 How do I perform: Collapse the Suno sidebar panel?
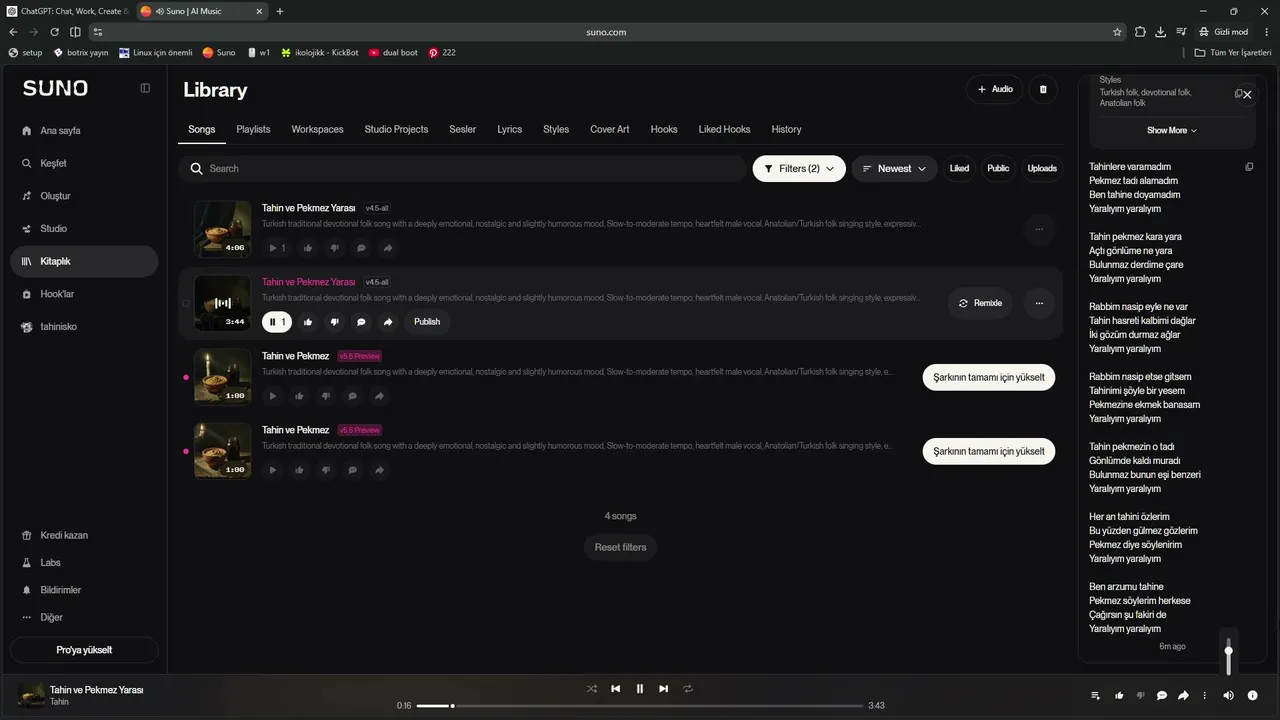145,88
